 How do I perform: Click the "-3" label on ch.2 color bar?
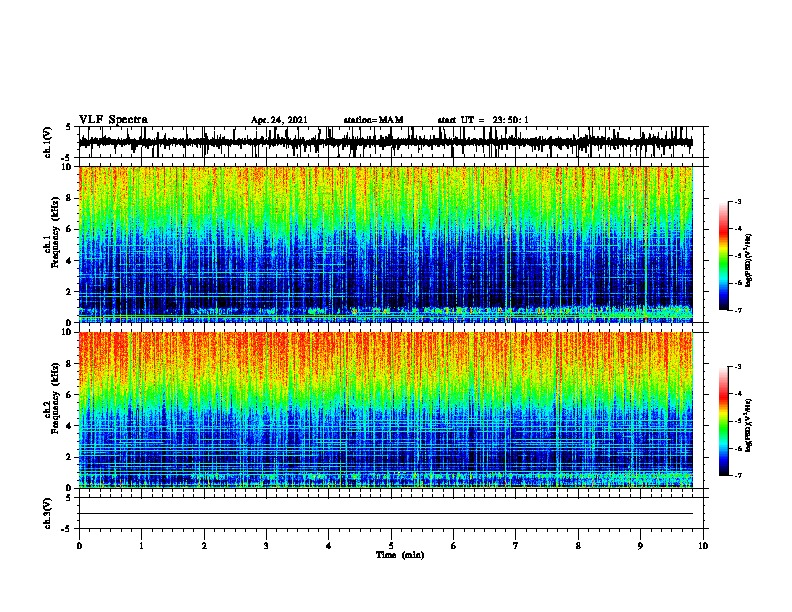coord(737,367)
